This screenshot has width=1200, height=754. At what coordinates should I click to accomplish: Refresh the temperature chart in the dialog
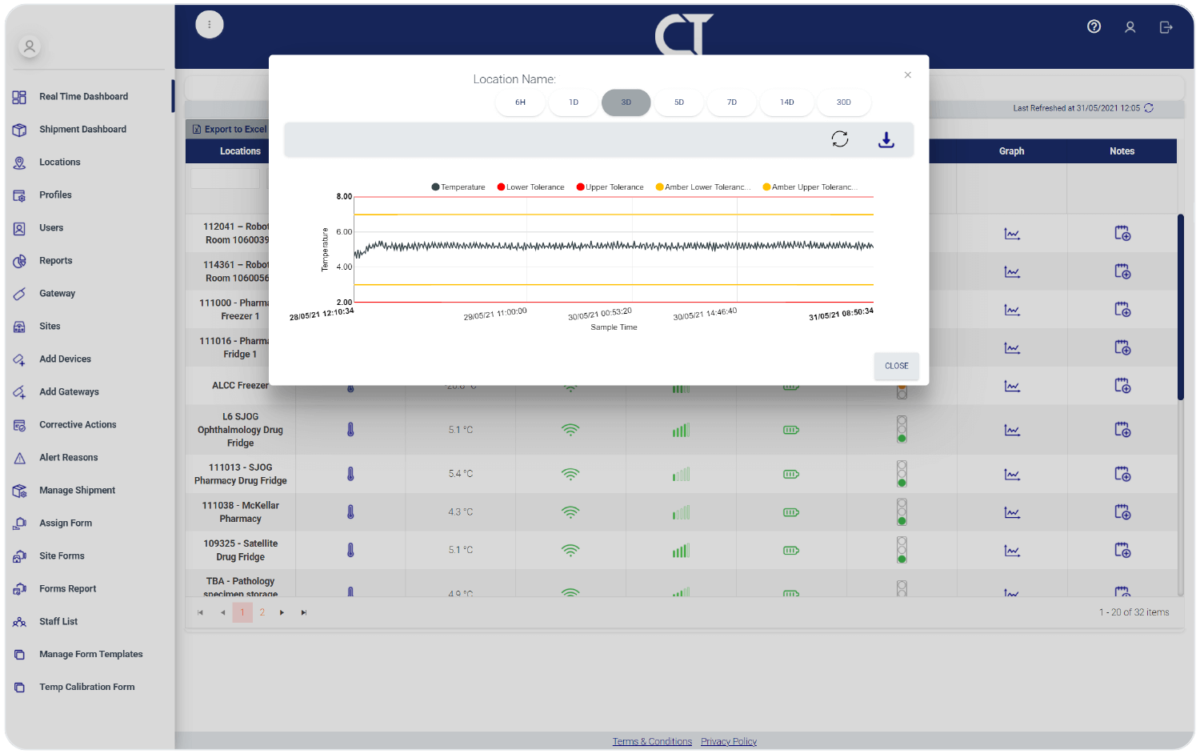839,139
